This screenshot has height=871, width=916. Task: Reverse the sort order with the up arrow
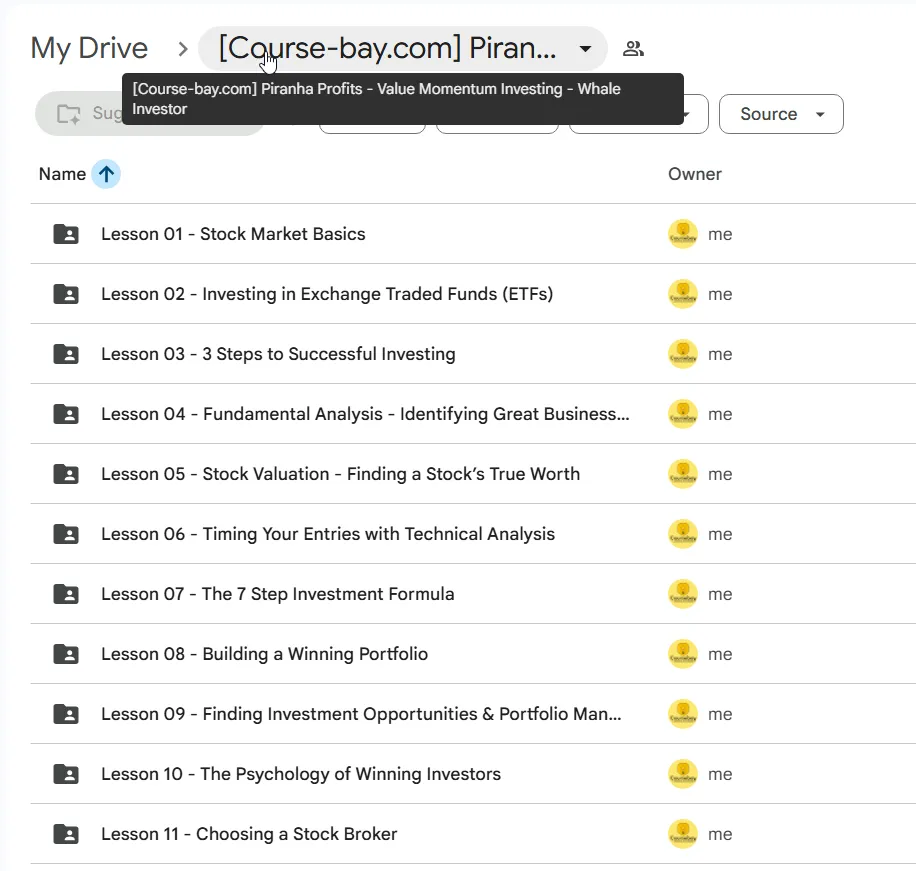[106, 174]
